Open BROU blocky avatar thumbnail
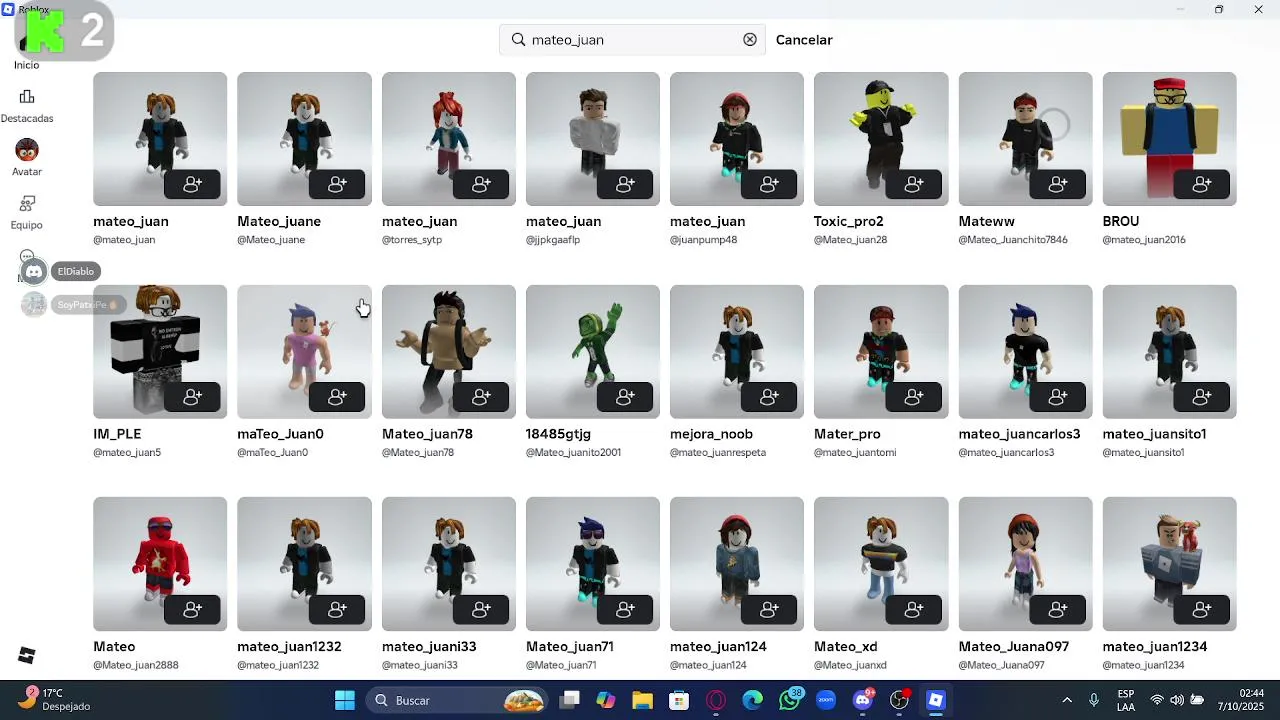This screenshot has height=720, width=1280. (1169, 139)
